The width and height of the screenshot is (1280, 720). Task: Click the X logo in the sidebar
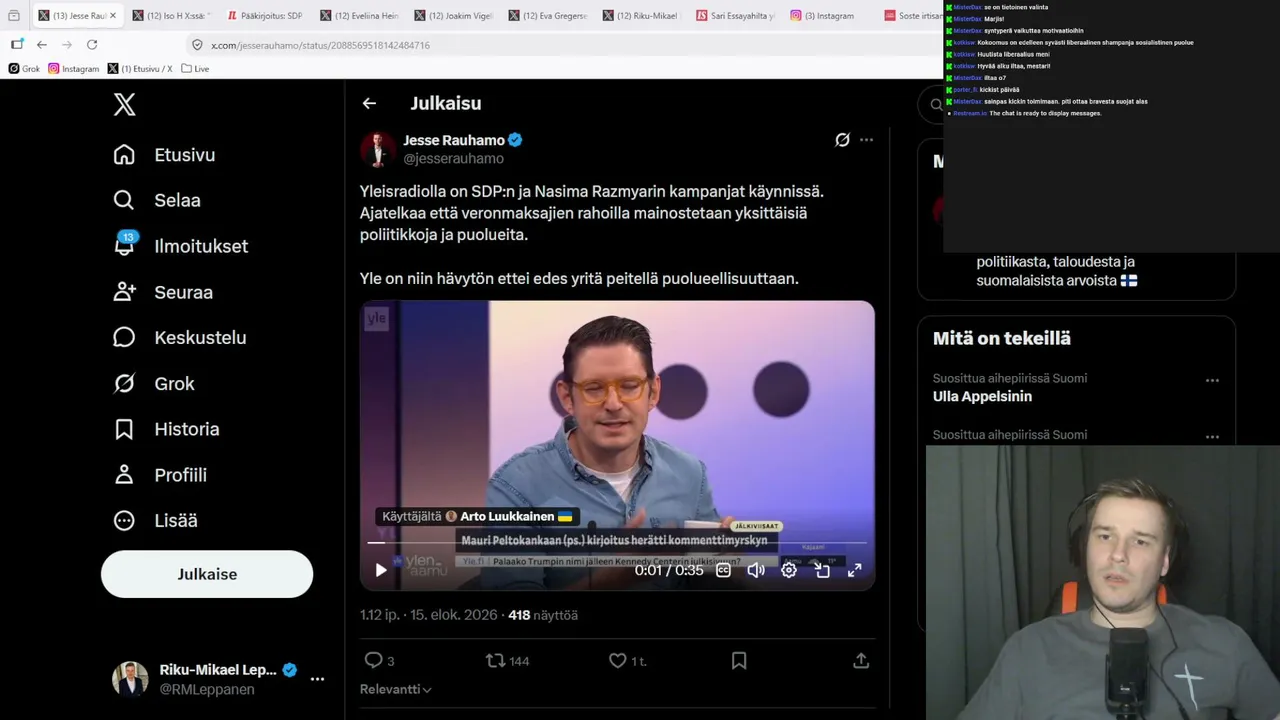pyautogui.click(x=124, y=104)
